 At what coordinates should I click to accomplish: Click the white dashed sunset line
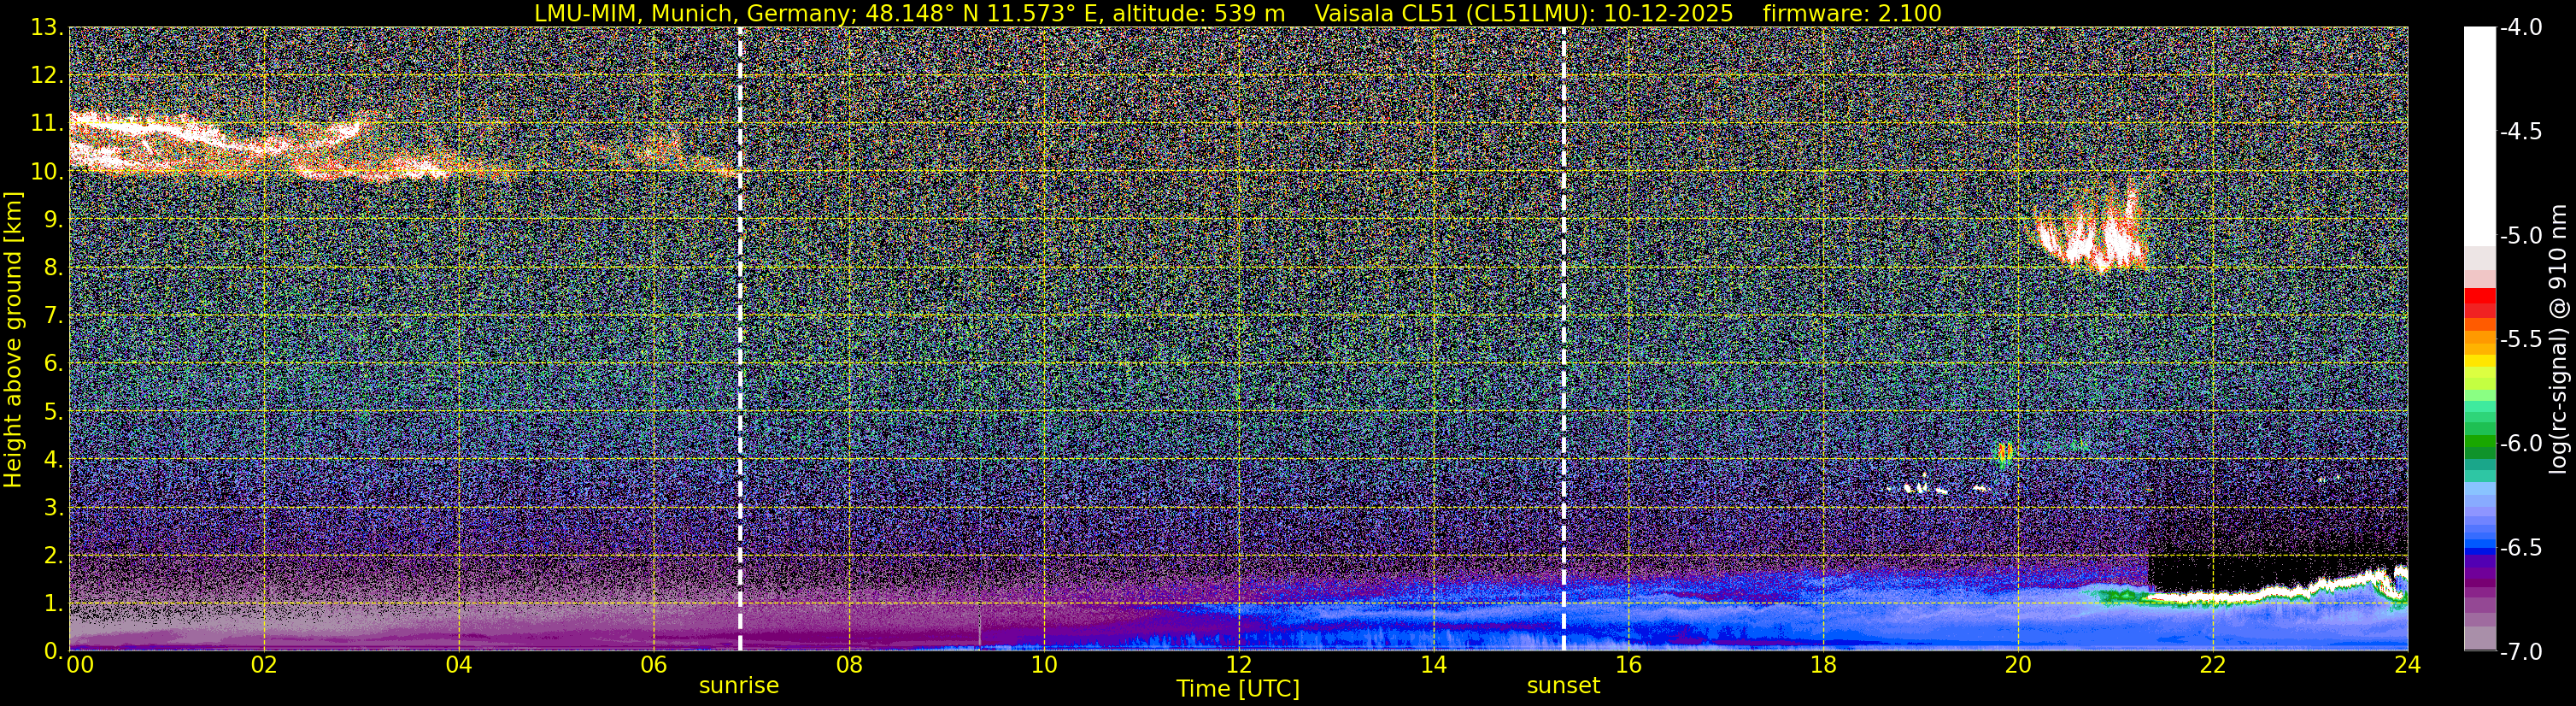tap(1563, 340)
